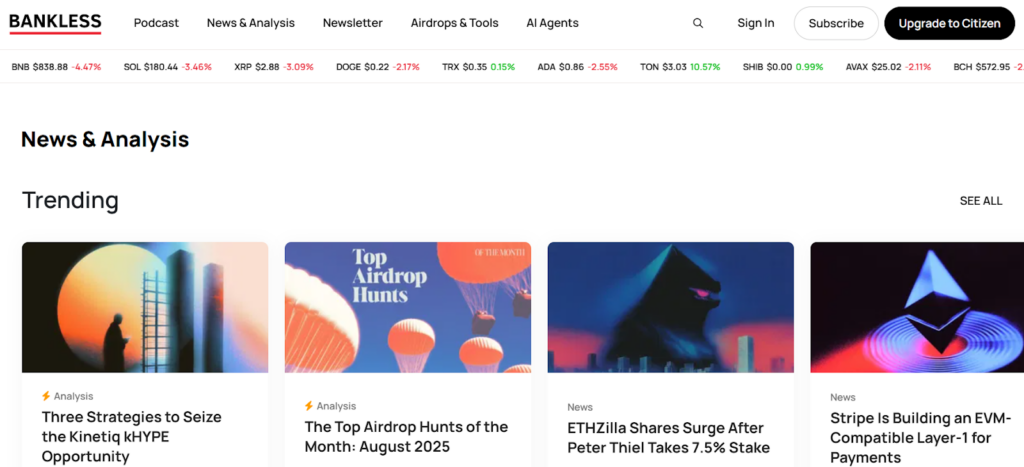The image size is (1024, 467).
Task: Click the Bankless logo
Action: [56, 24]
